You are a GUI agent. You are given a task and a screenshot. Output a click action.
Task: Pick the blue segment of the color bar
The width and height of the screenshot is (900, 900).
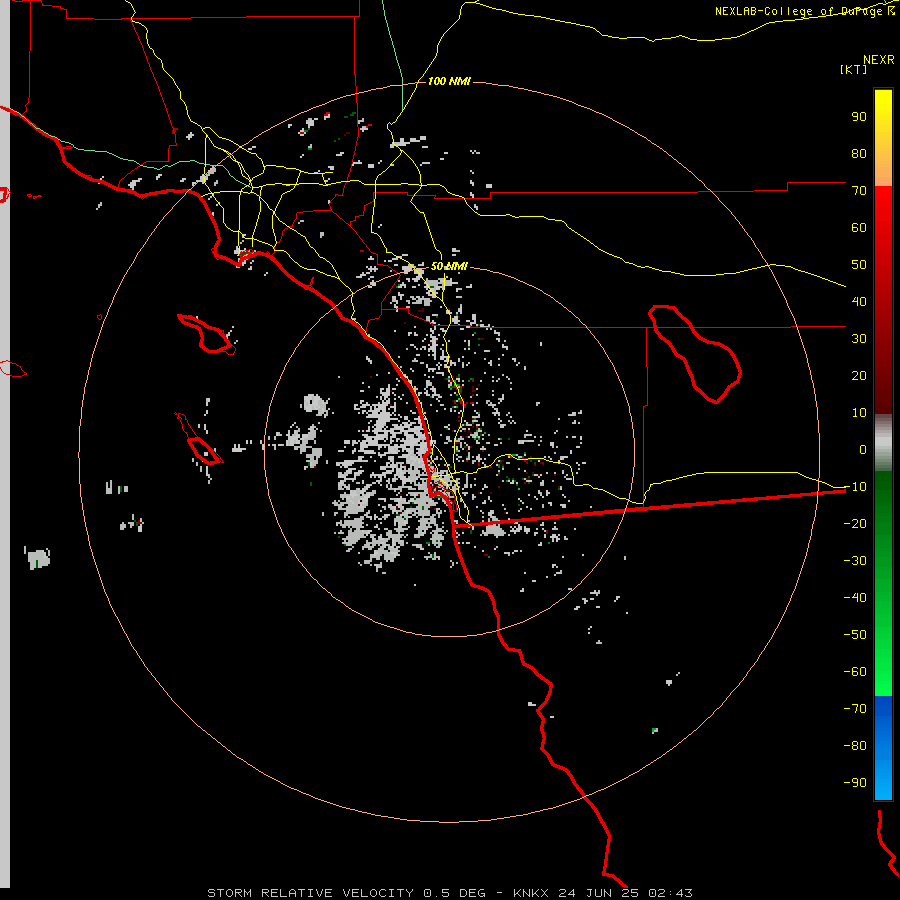point(883,748)
